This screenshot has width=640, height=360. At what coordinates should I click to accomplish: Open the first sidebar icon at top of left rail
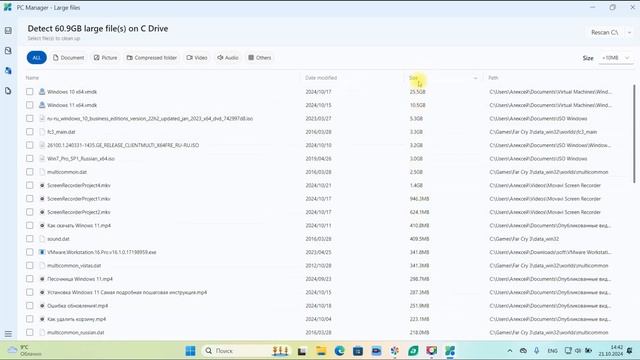tap(8, 31)
